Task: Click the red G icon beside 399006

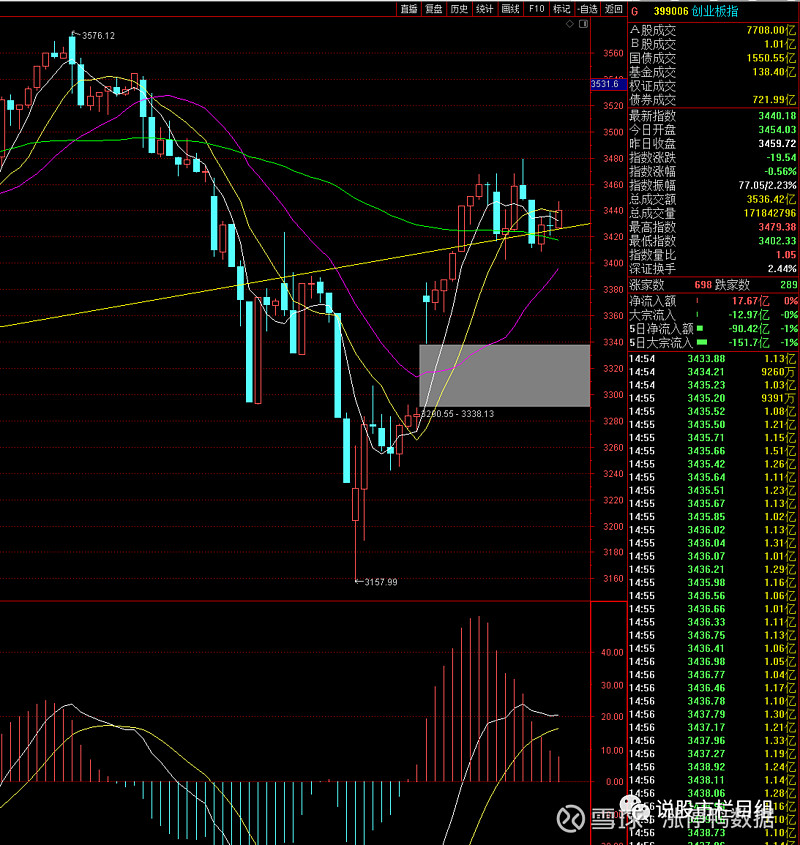Action: pos(633,9)
